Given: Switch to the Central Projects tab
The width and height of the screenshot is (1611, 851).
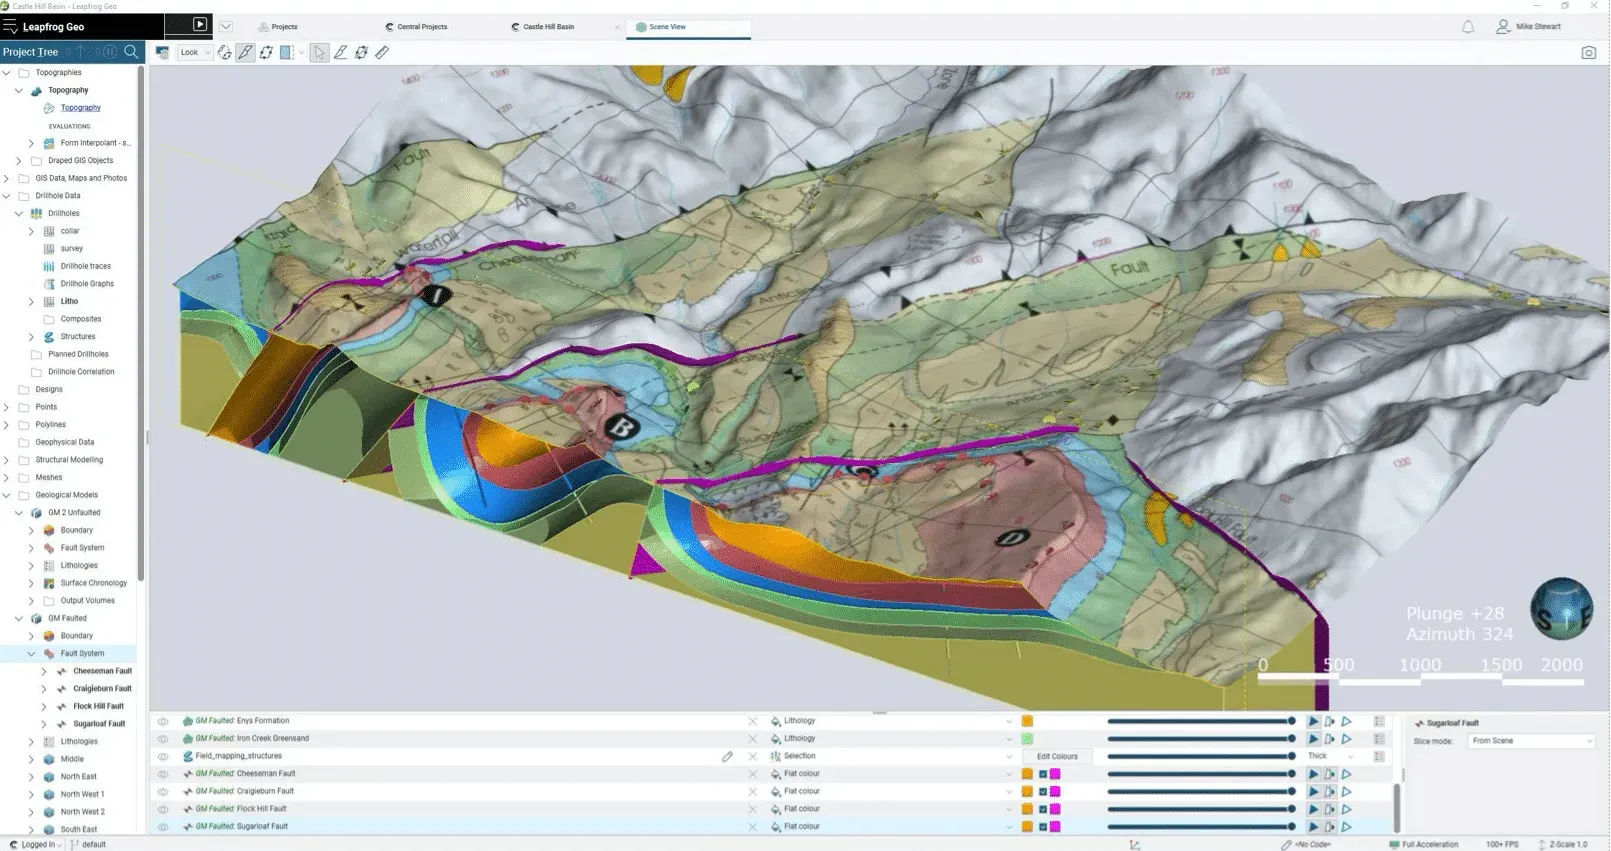Looking at the screenshot, I should point(421,27).
